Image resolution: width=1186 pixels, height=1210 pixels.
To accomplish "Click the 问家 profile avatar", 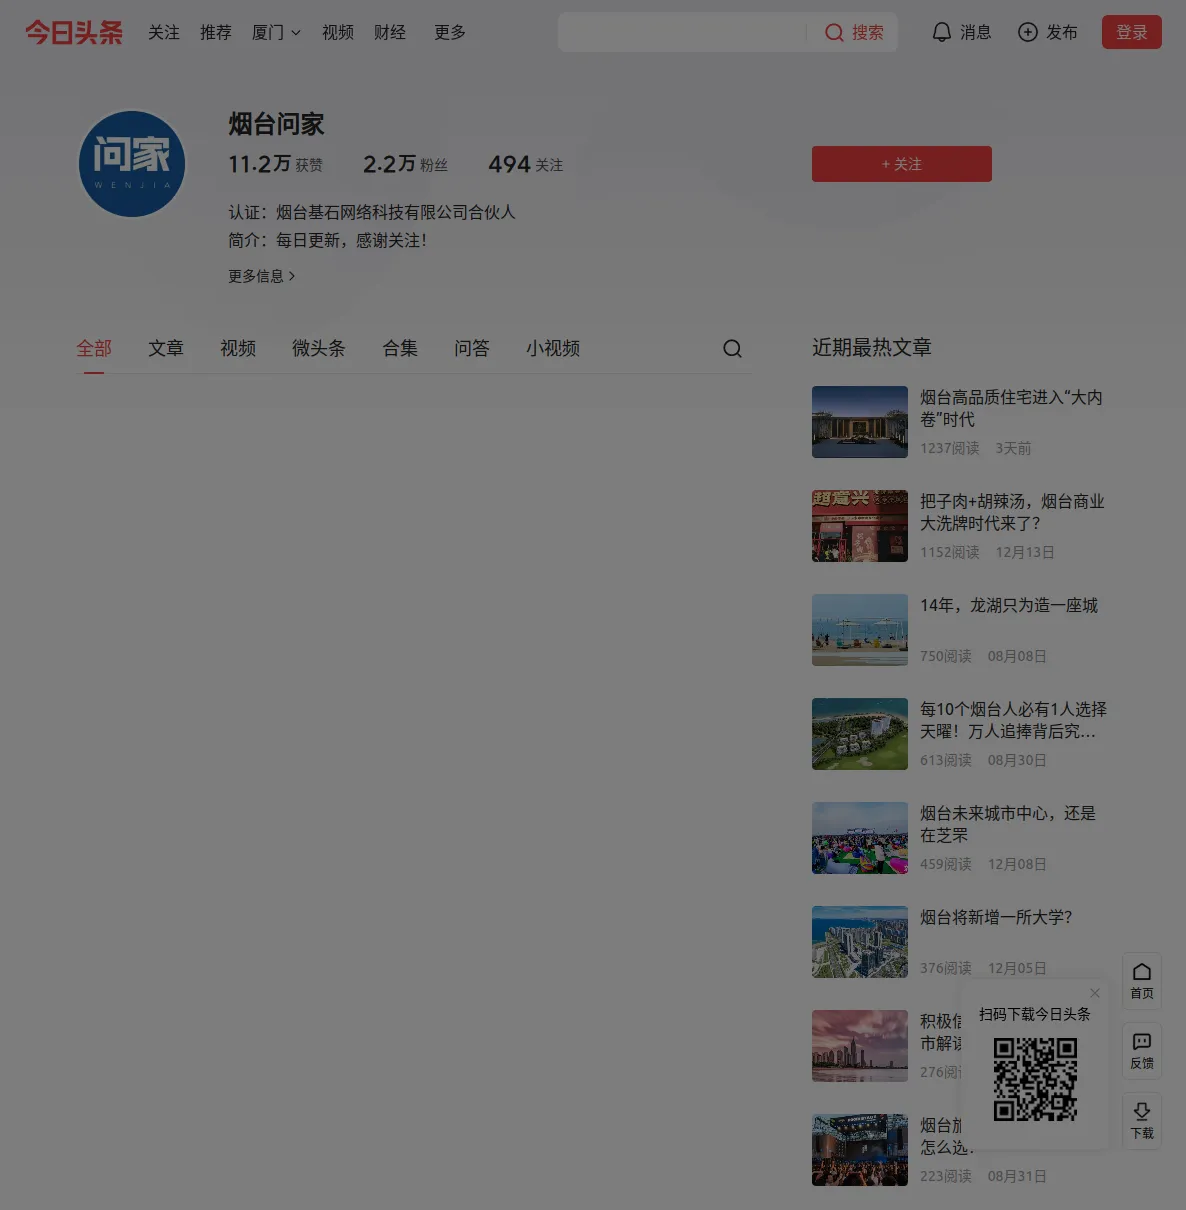I will 132,164.
